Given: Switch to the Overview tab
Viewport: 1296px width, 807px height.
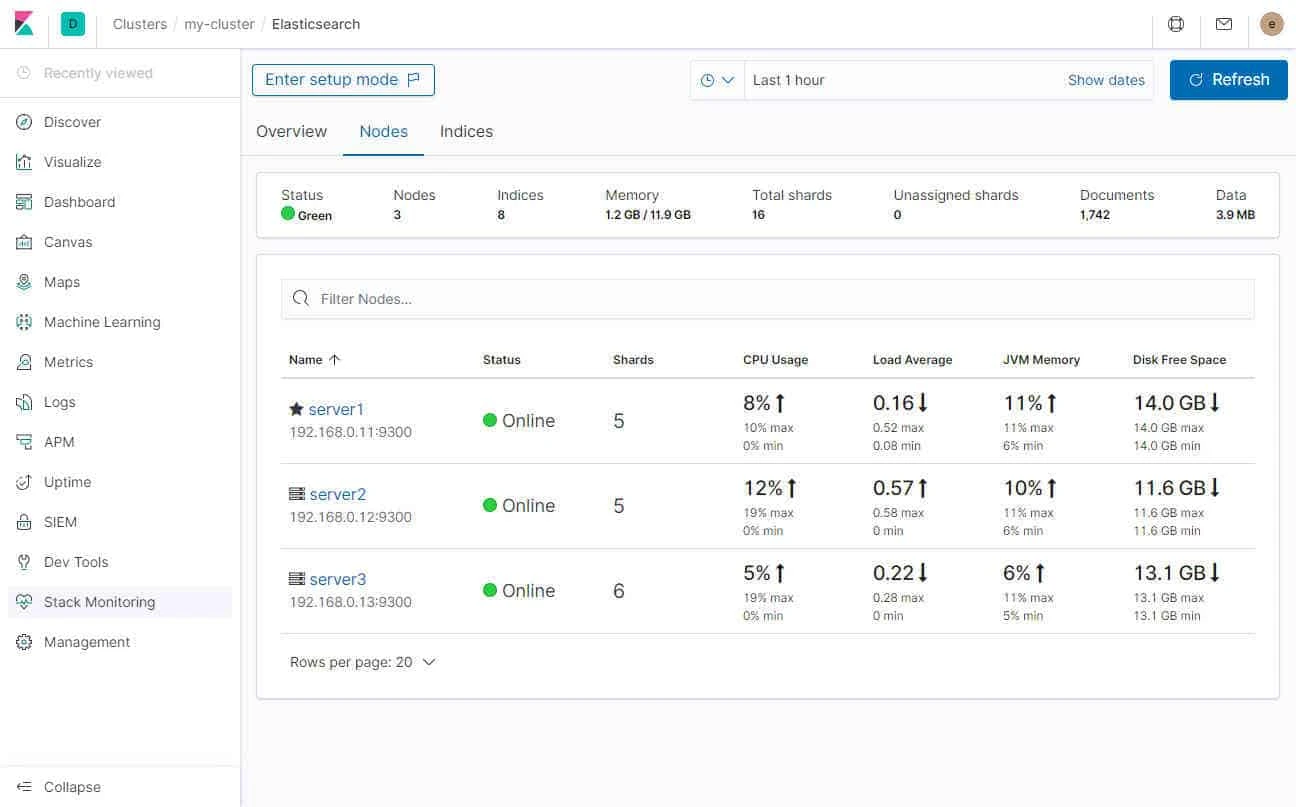Looking at the screenshot, I should (291, 131).
